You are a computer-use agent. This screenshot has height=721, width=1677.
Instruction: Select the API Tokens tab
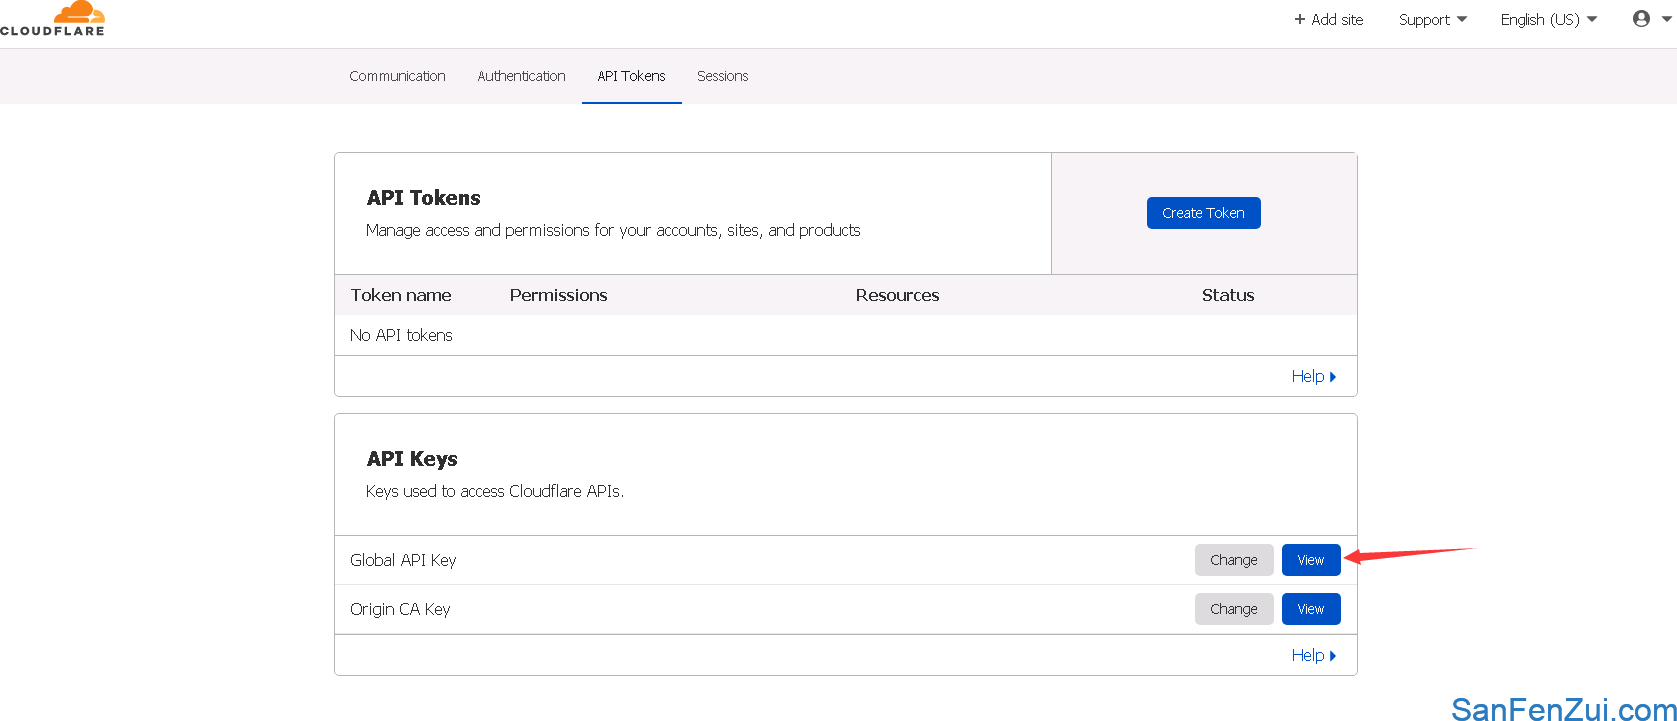631,76
